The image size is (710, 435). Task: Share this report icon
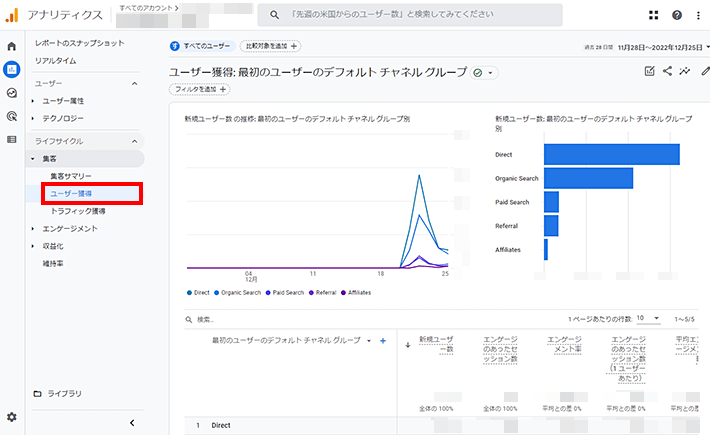[667, 71]
